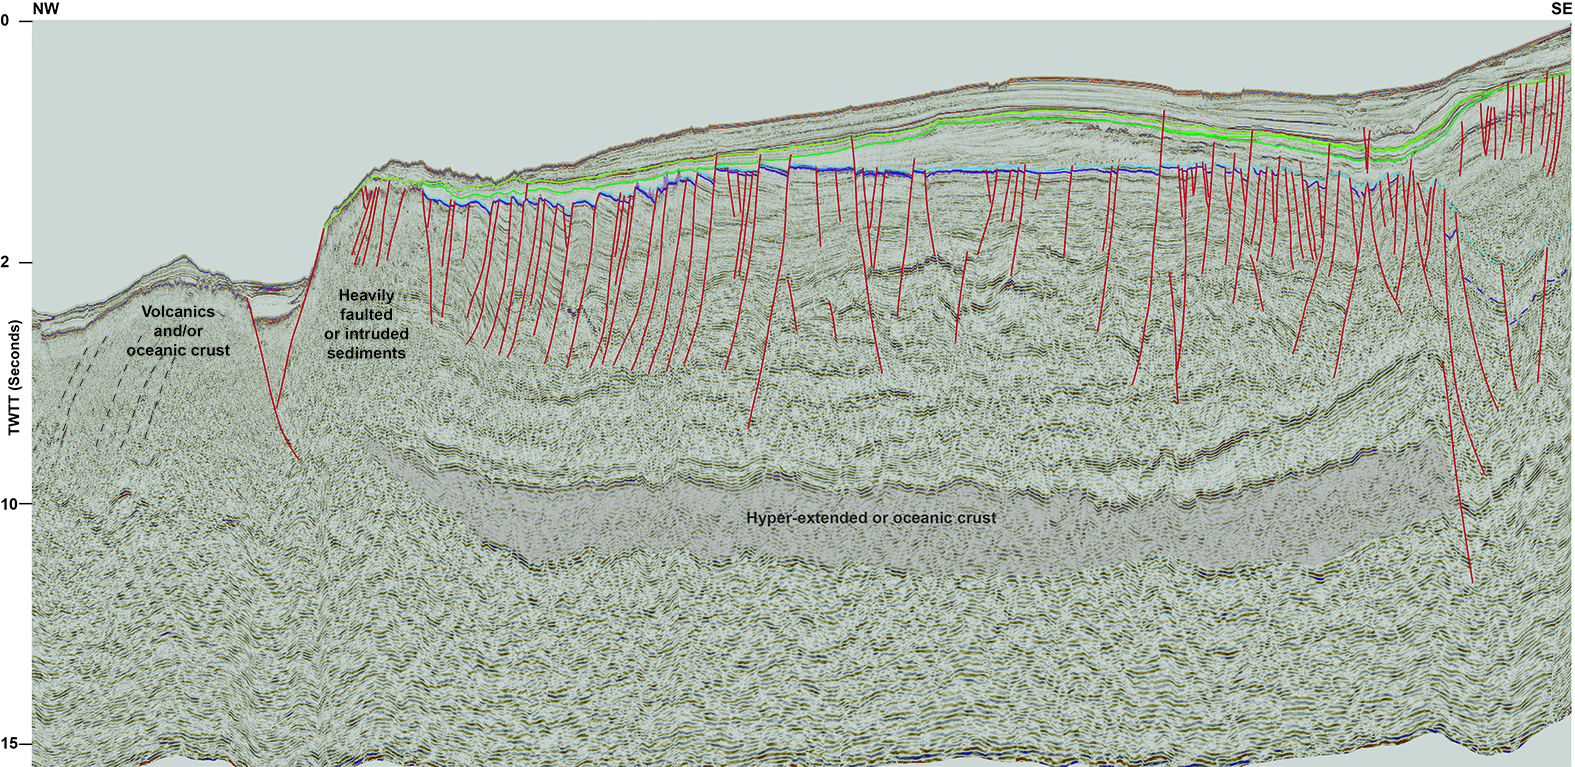1575x767 pixels.
Task: Click the word 'Volcanics' in the left annotation
Action: pos(177,312)
